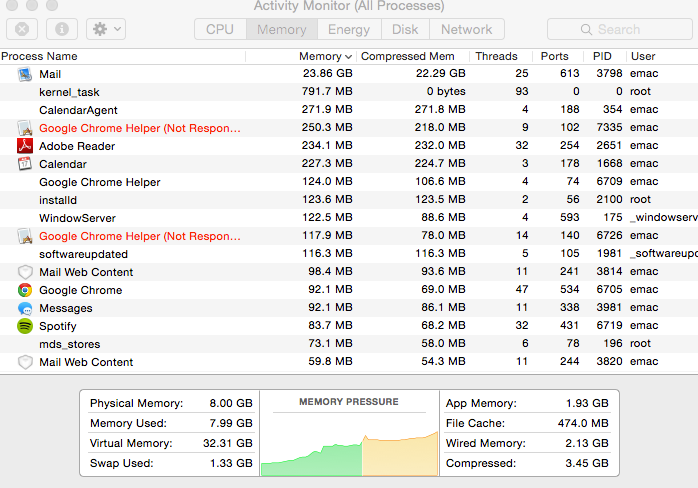Screen dimensions: 698x488
Task: Click the Adobe Reader process name
Action: point(77,146)
